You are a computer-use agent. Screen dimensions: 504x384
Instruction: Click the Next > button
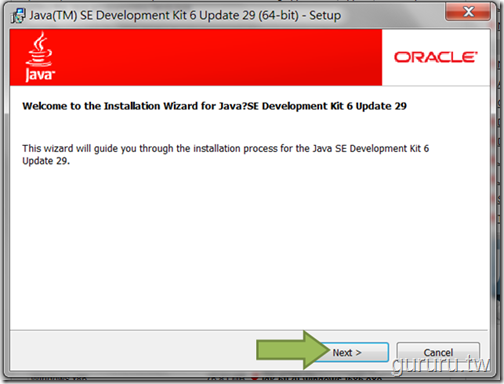click(352, 352)
